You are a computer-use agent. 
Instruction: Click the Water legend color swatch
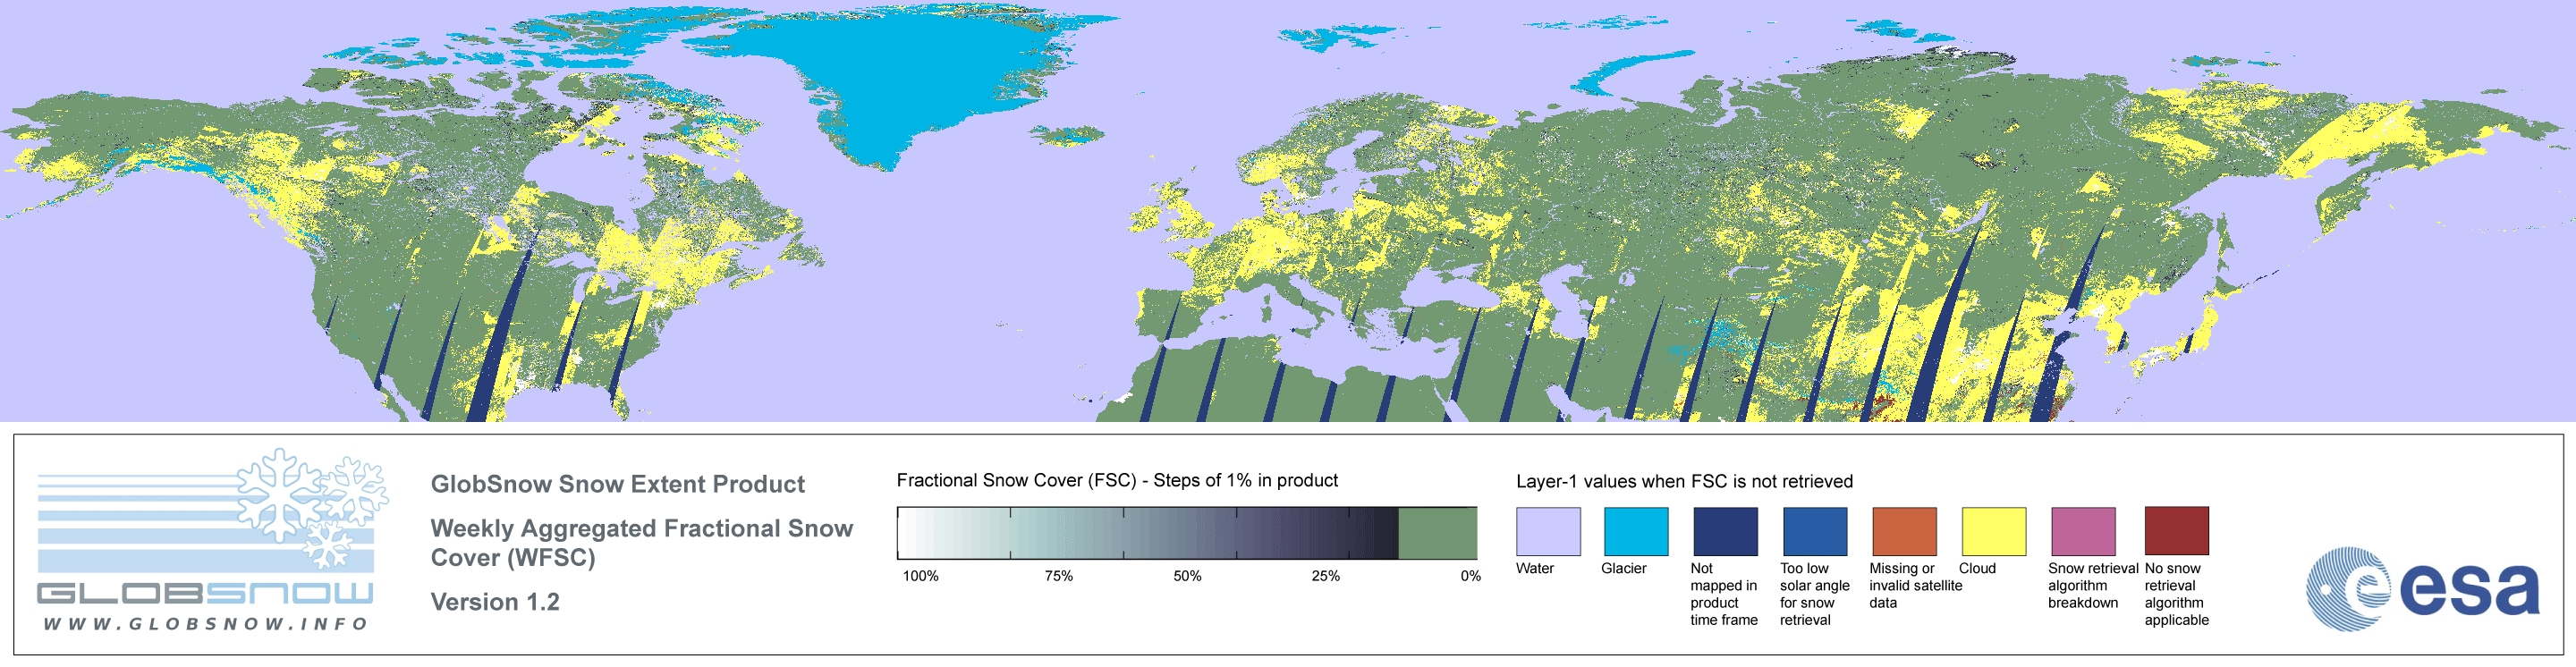pyautogui.click(x=1548, y=531)
